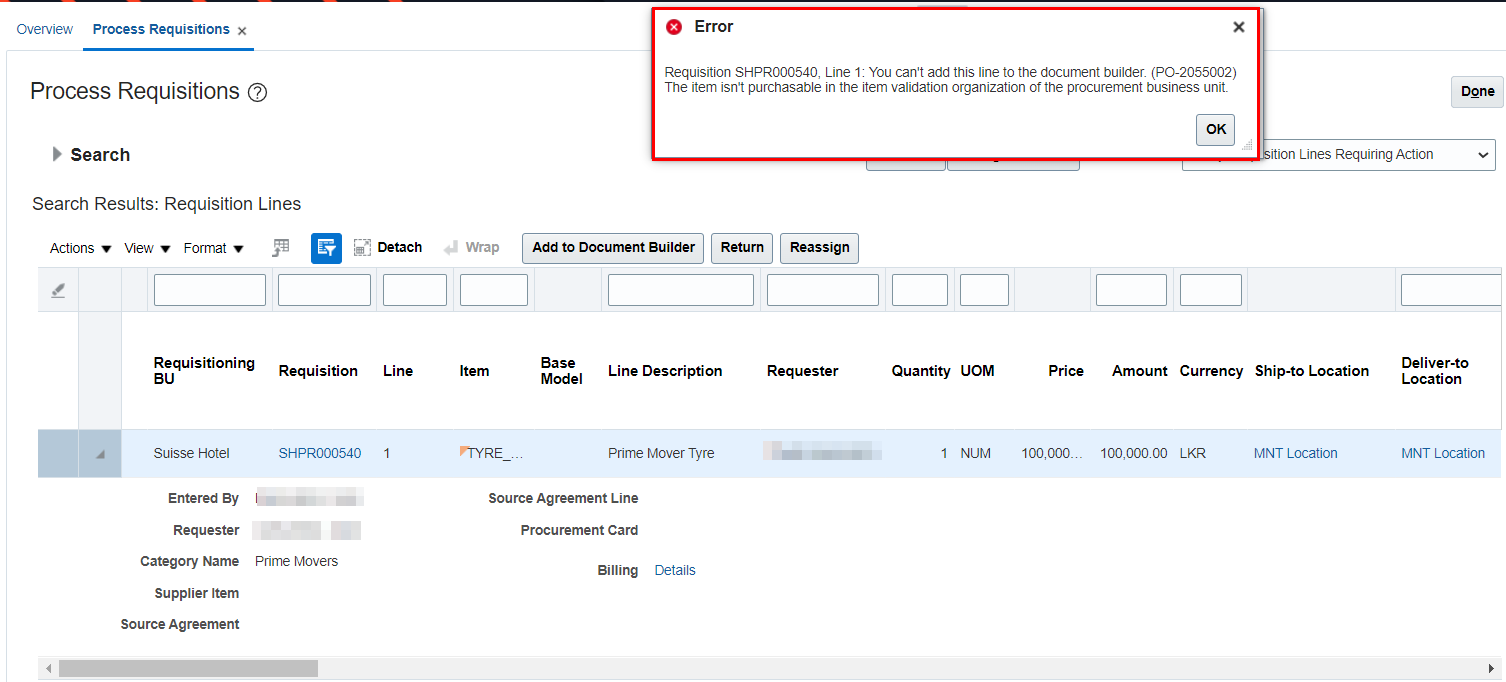Toggle the Query By Example filter icon
Screen dimensions: 1506x682
point(326,248)
